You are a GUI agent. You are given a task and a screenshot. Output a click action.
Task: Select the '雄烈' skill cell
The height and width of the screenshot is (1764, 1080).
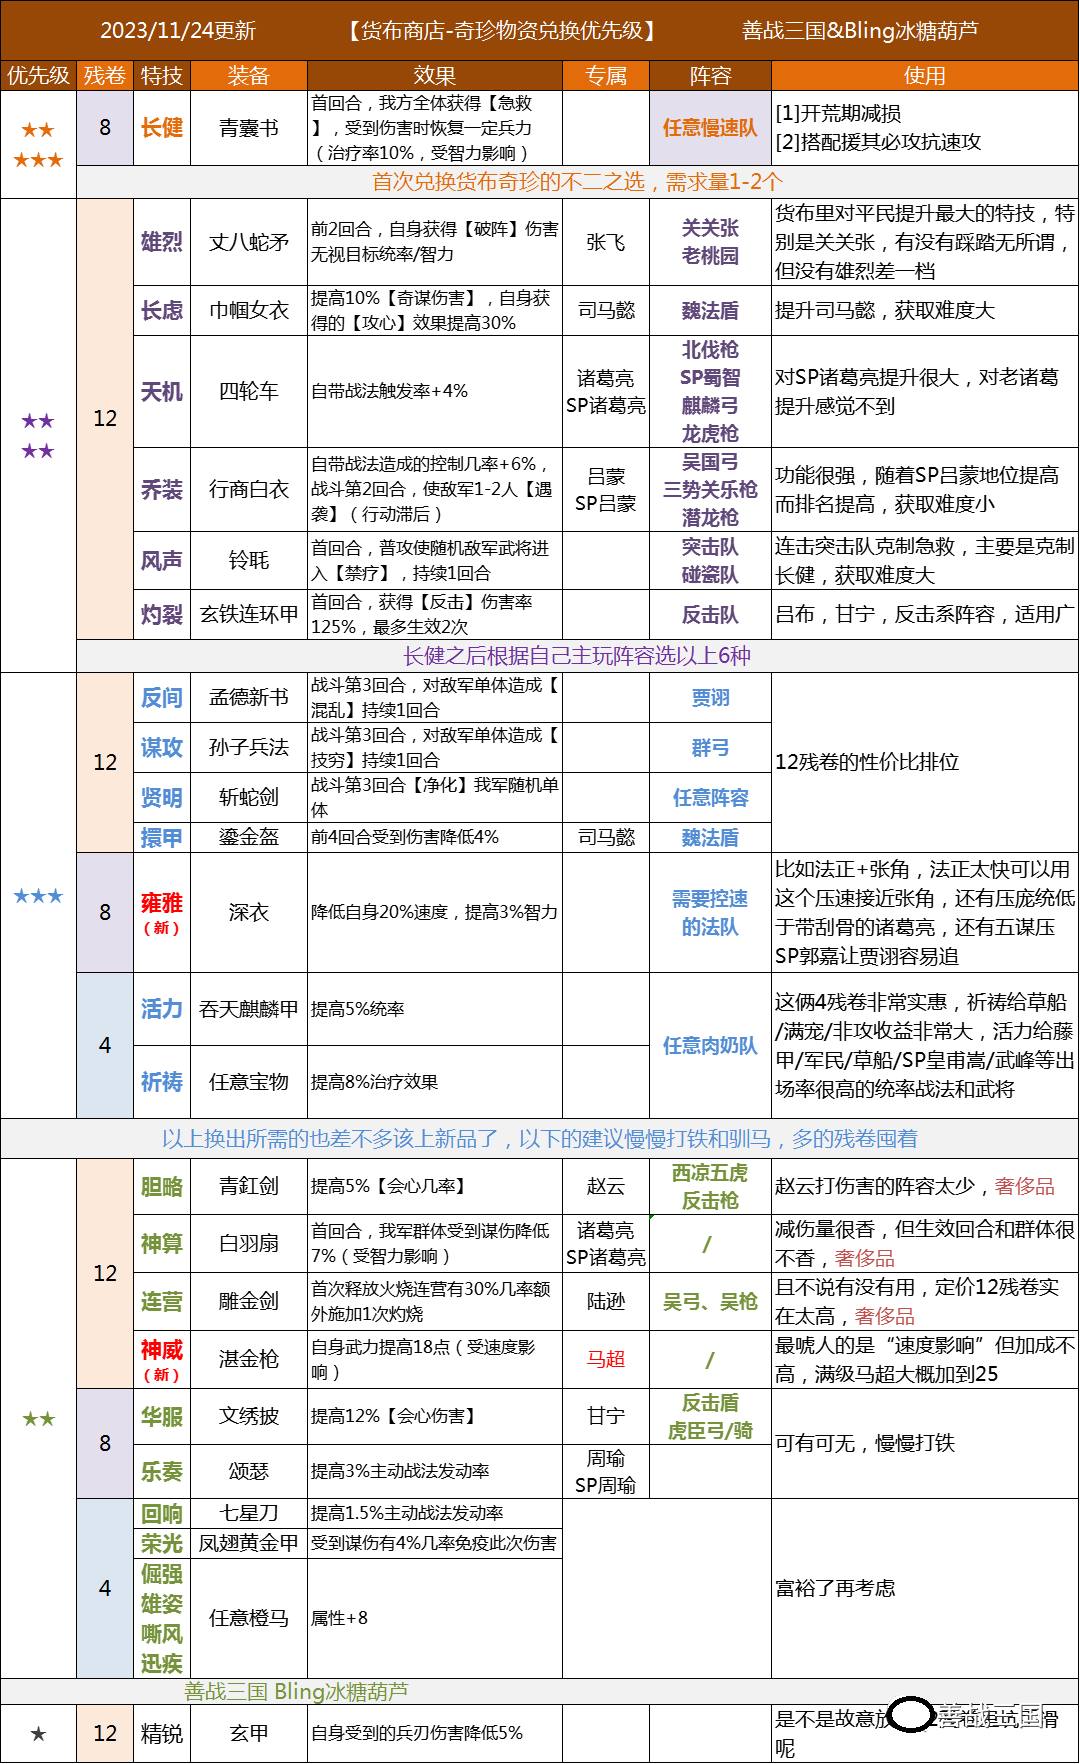tap(162, 242)
